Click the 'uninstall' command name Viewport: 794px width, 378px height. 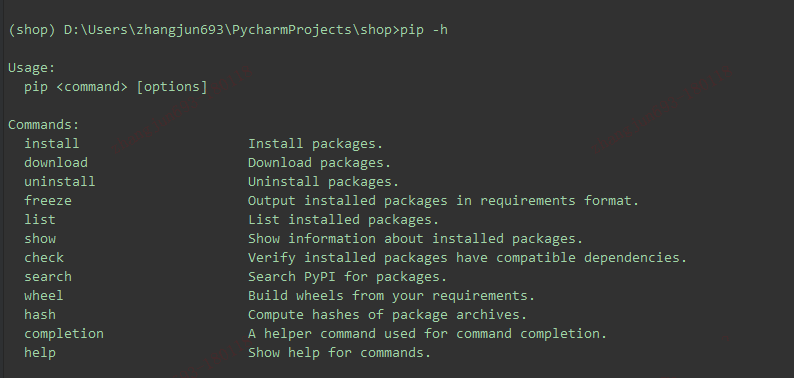tap(60, 181)
